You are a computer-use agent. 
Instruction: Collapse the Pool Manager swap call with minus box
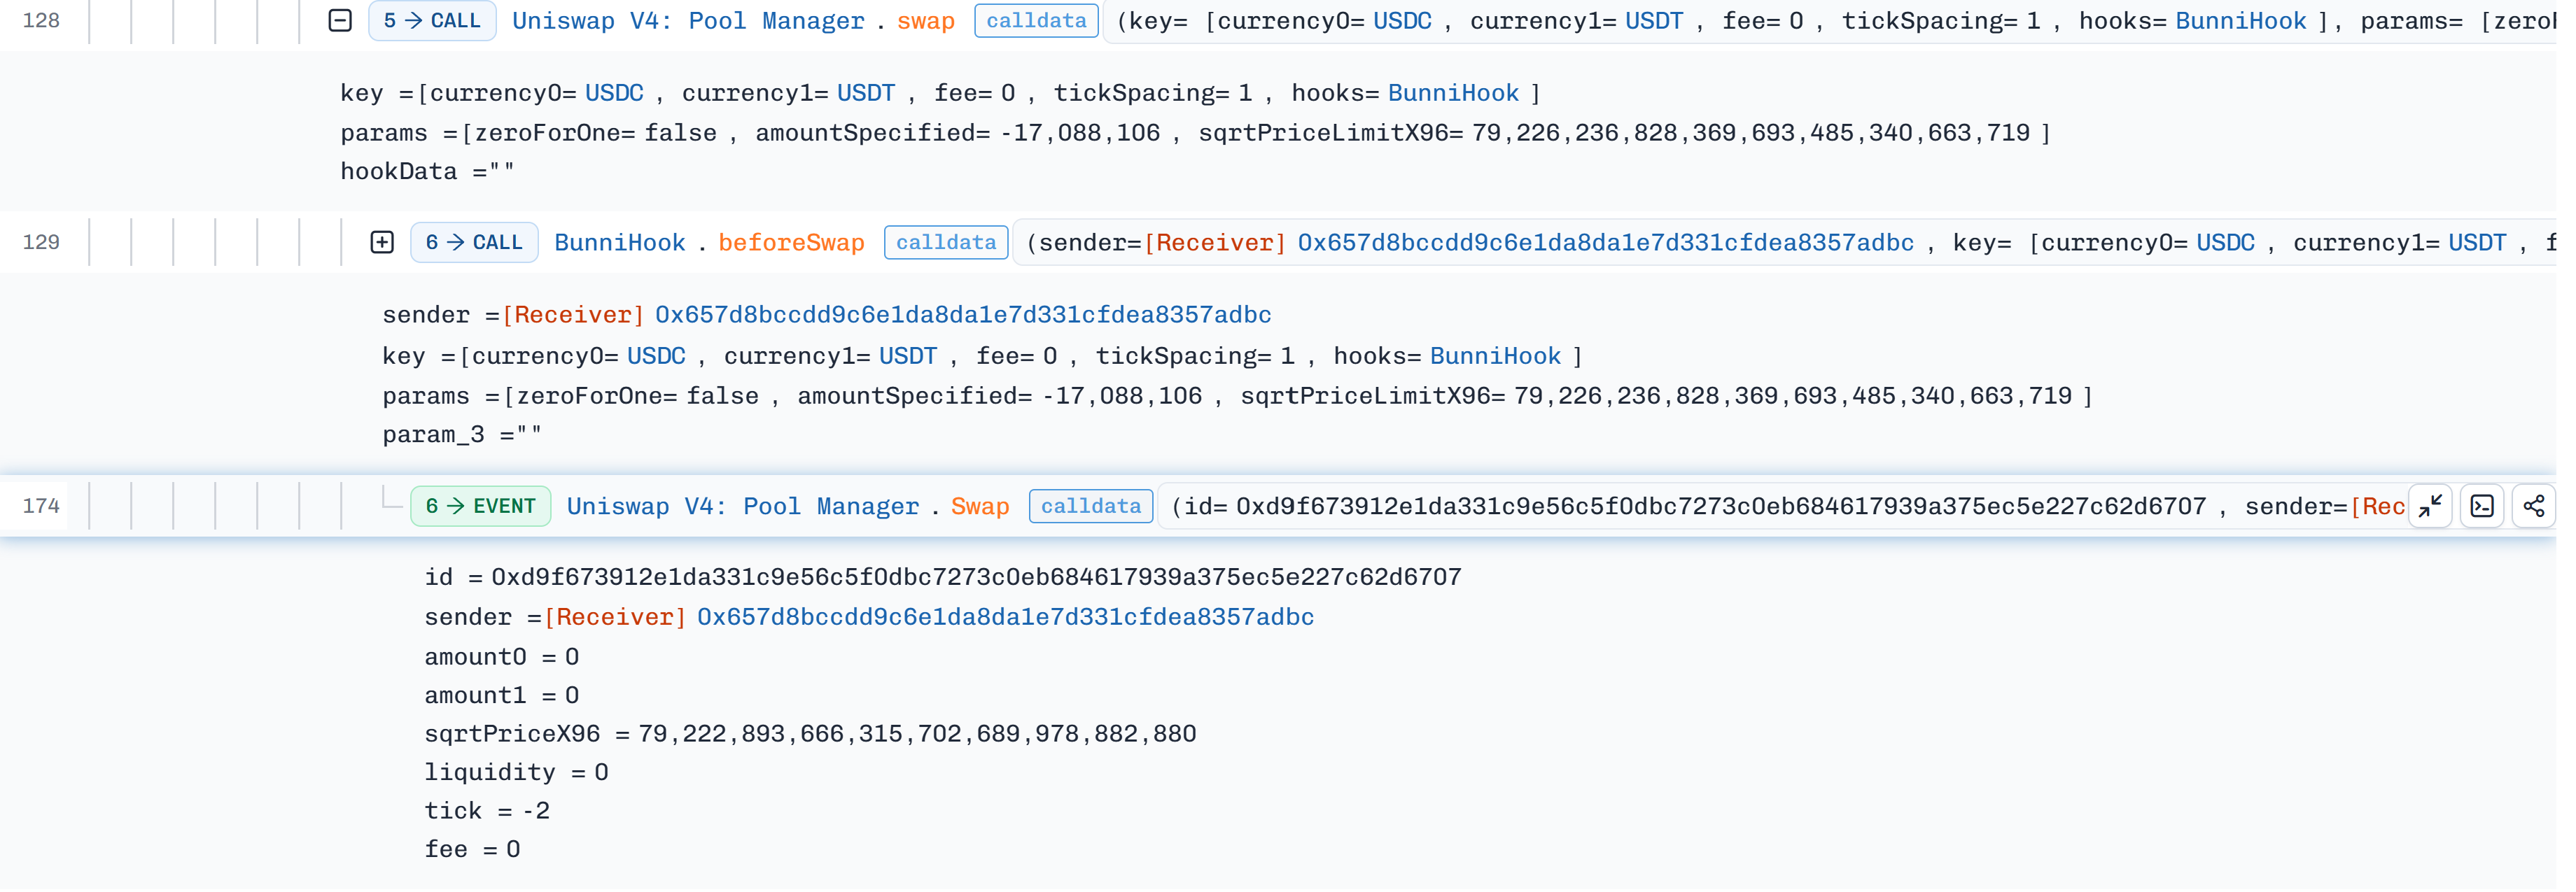tap(340, 21)
